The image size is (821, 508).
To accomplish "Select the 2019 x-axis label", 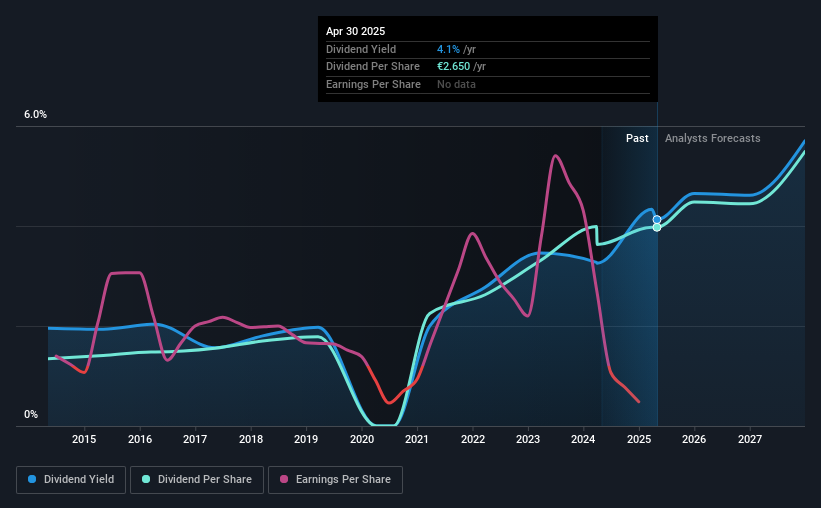I will [306, 439].
